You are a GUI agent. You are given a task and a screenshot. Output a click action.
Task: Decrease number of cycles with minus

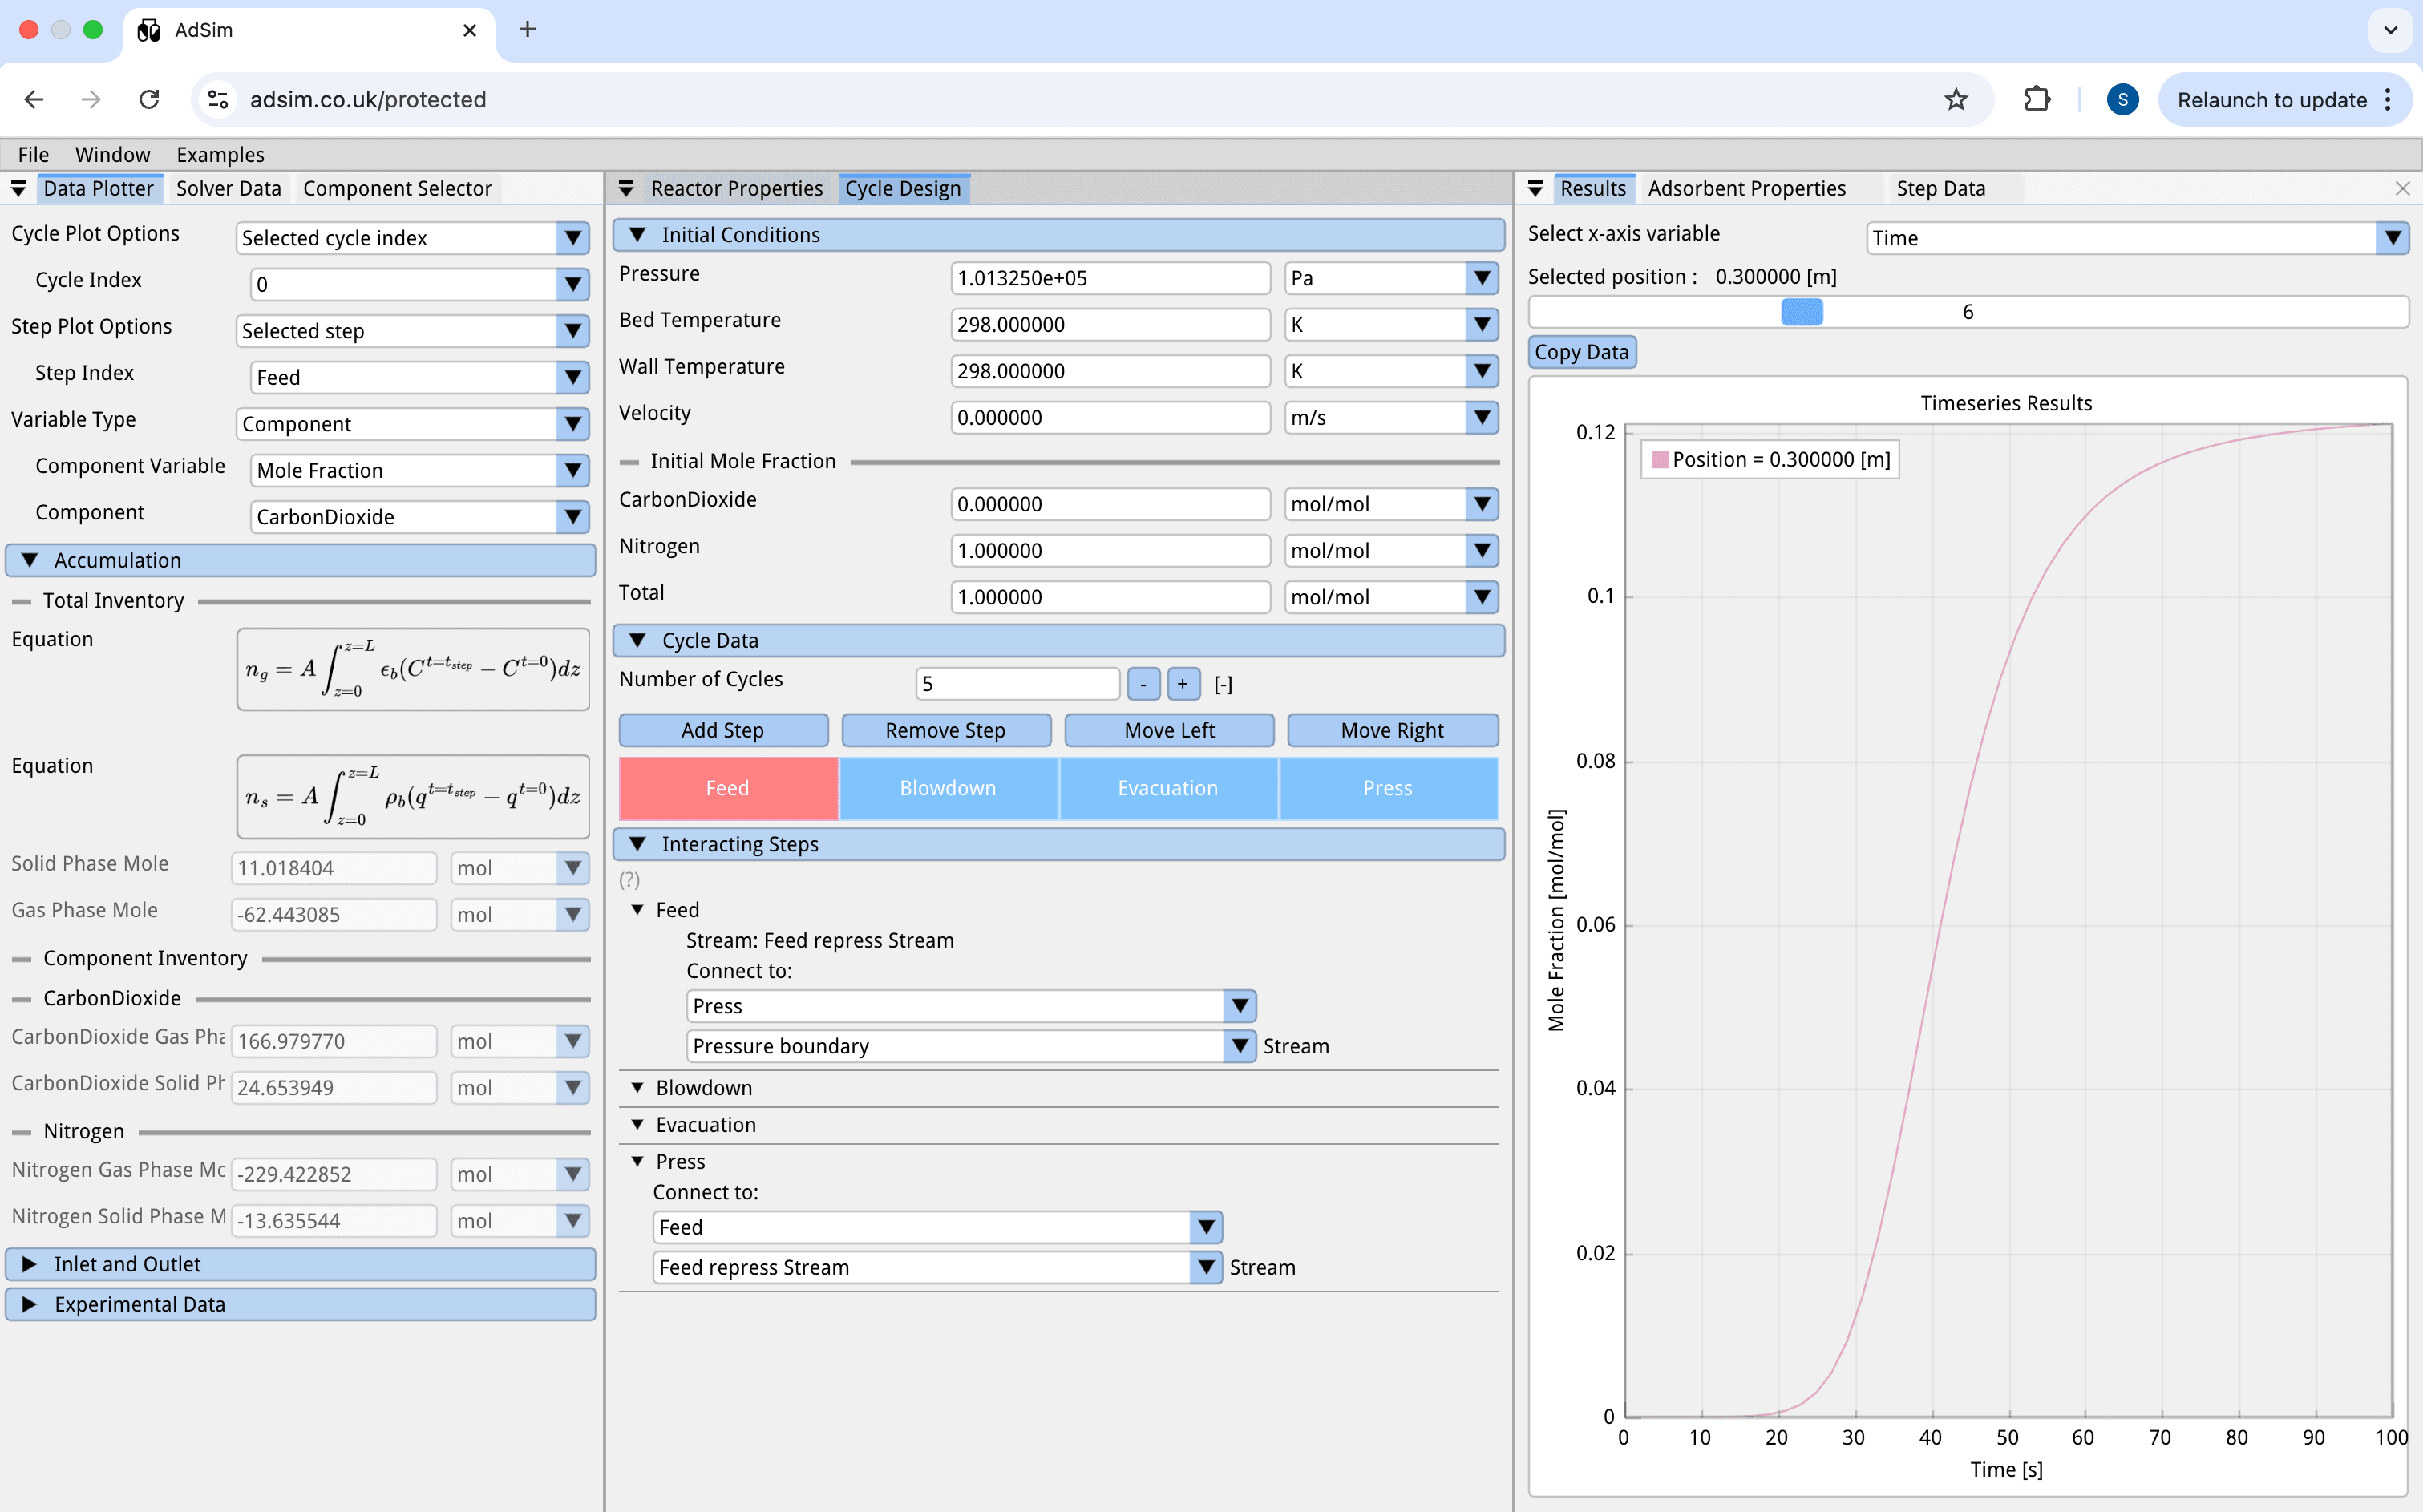pyautogui.click(x=1142, y=684)
